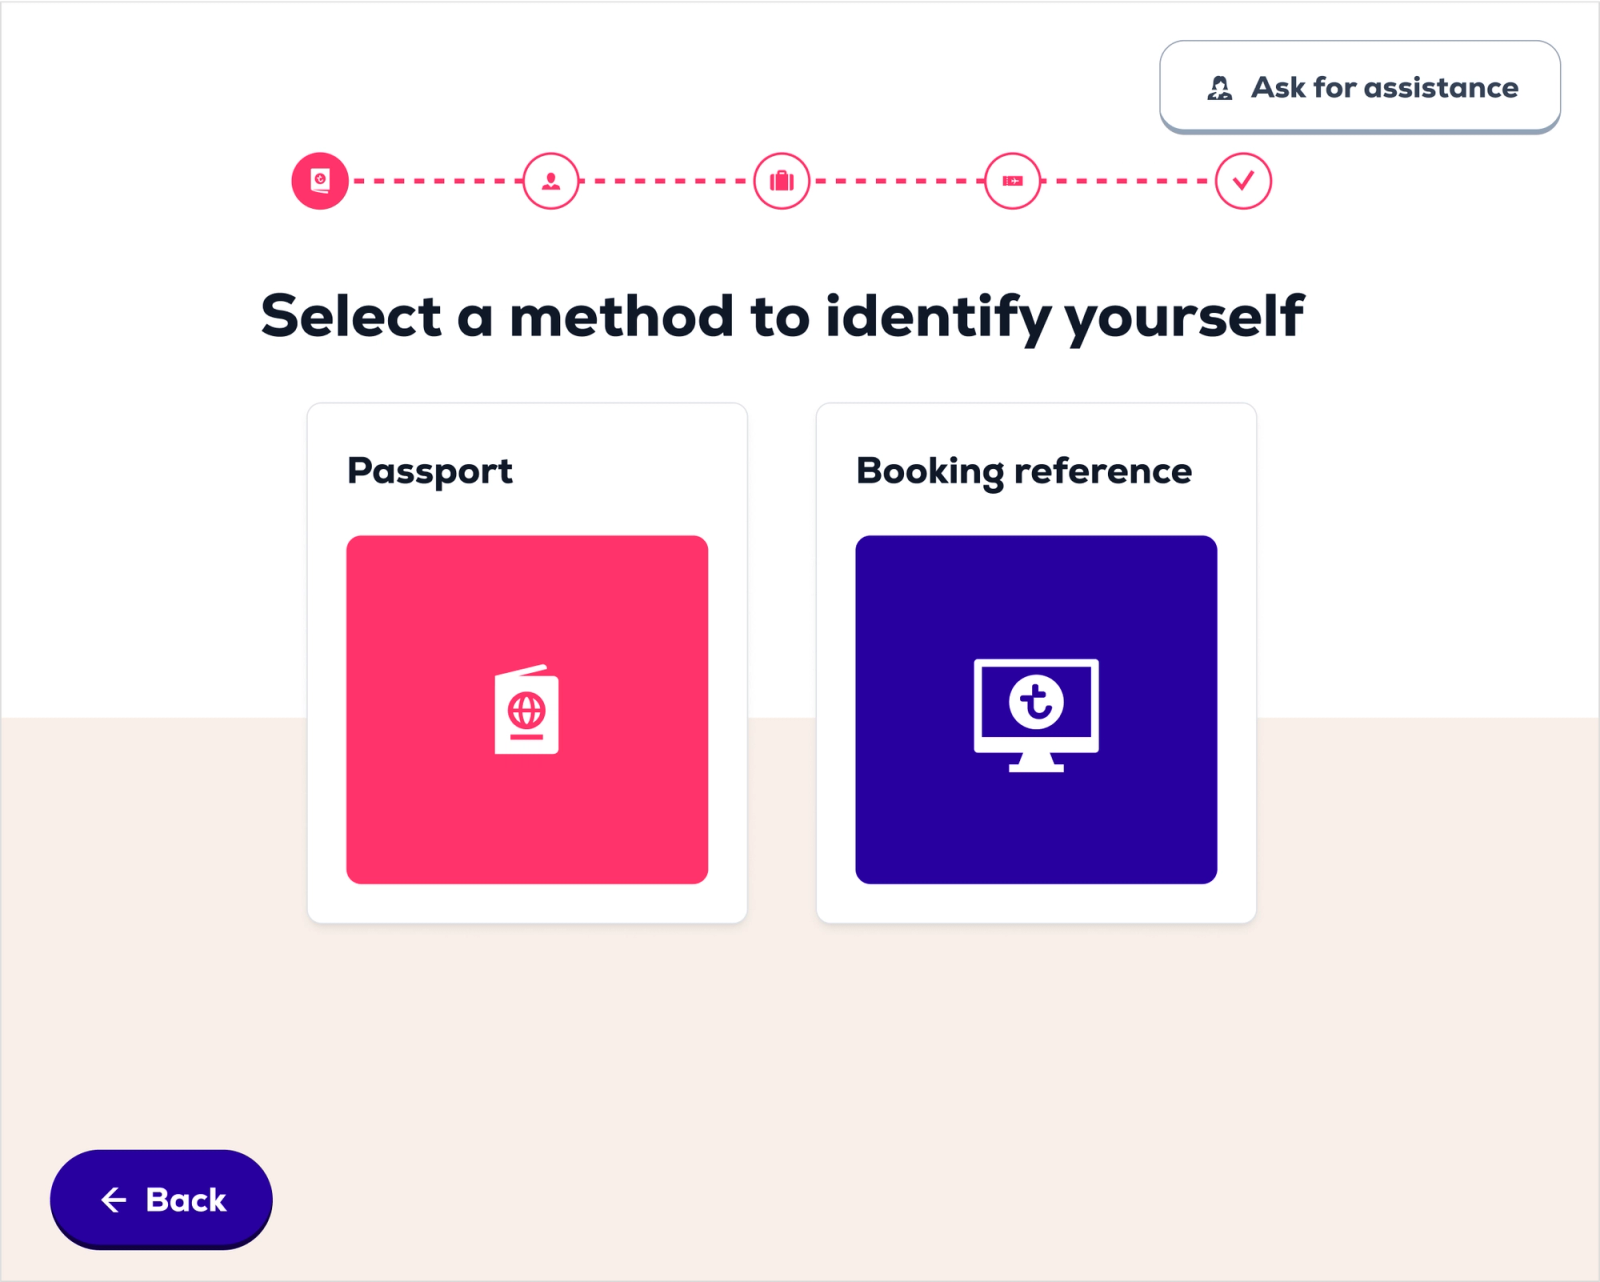The image size is (1600, 1282).
Task: Choose Passport as identification method
Action: click(x=527, y=662)
